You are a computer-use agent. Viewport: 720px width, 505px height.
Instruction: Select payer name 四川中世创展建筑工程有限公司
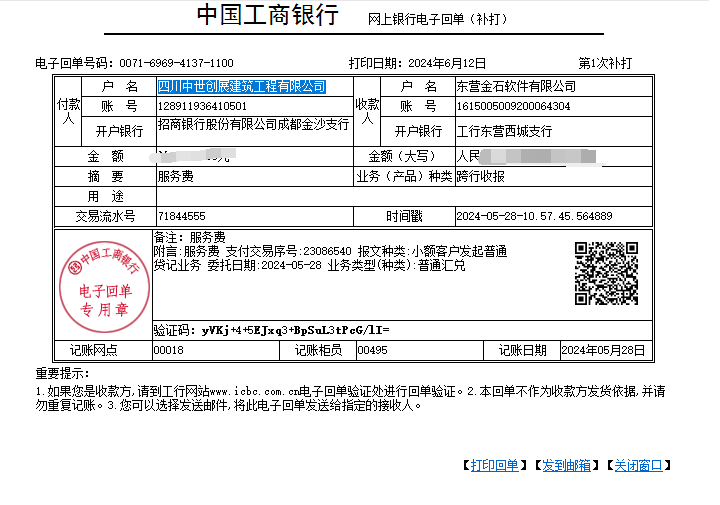pyautogui.click(x=242, y=86)
